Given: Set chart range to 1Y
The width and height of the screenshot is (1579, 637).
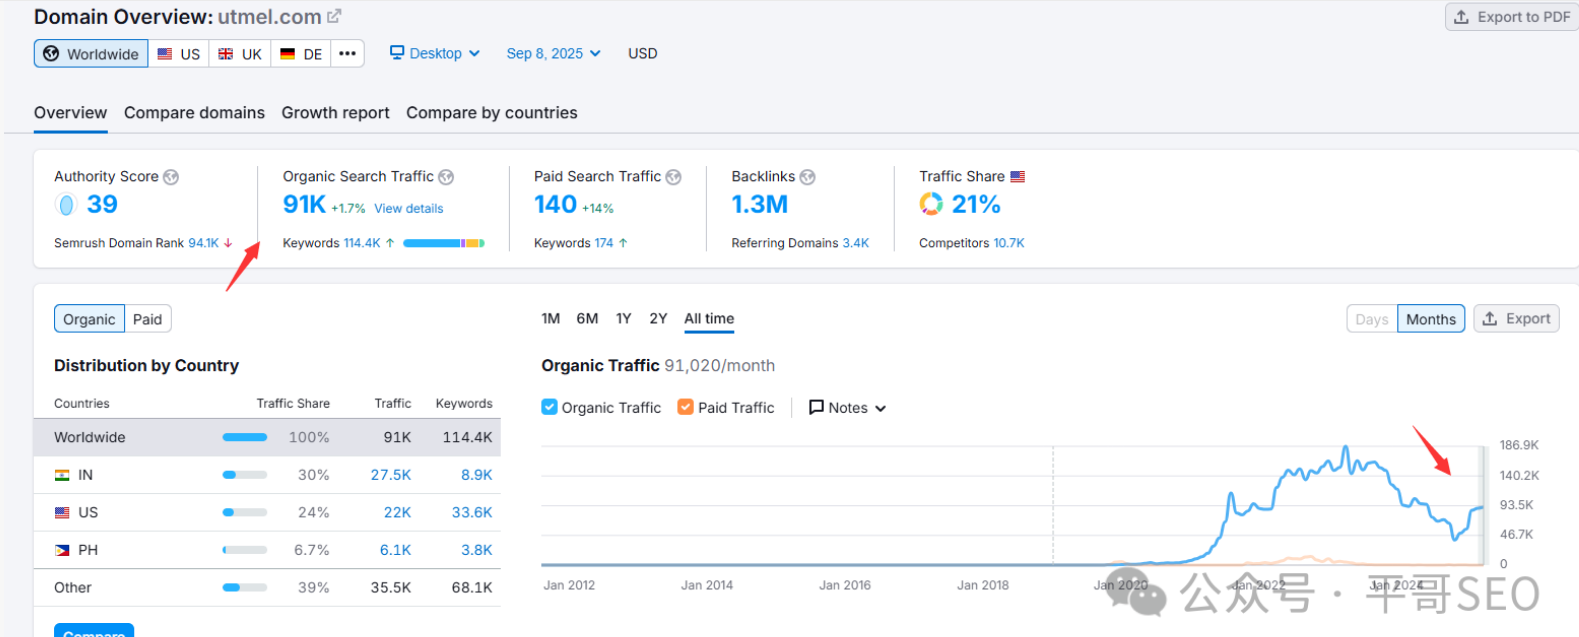Looking at the screenshot, I should pos(623,318).
